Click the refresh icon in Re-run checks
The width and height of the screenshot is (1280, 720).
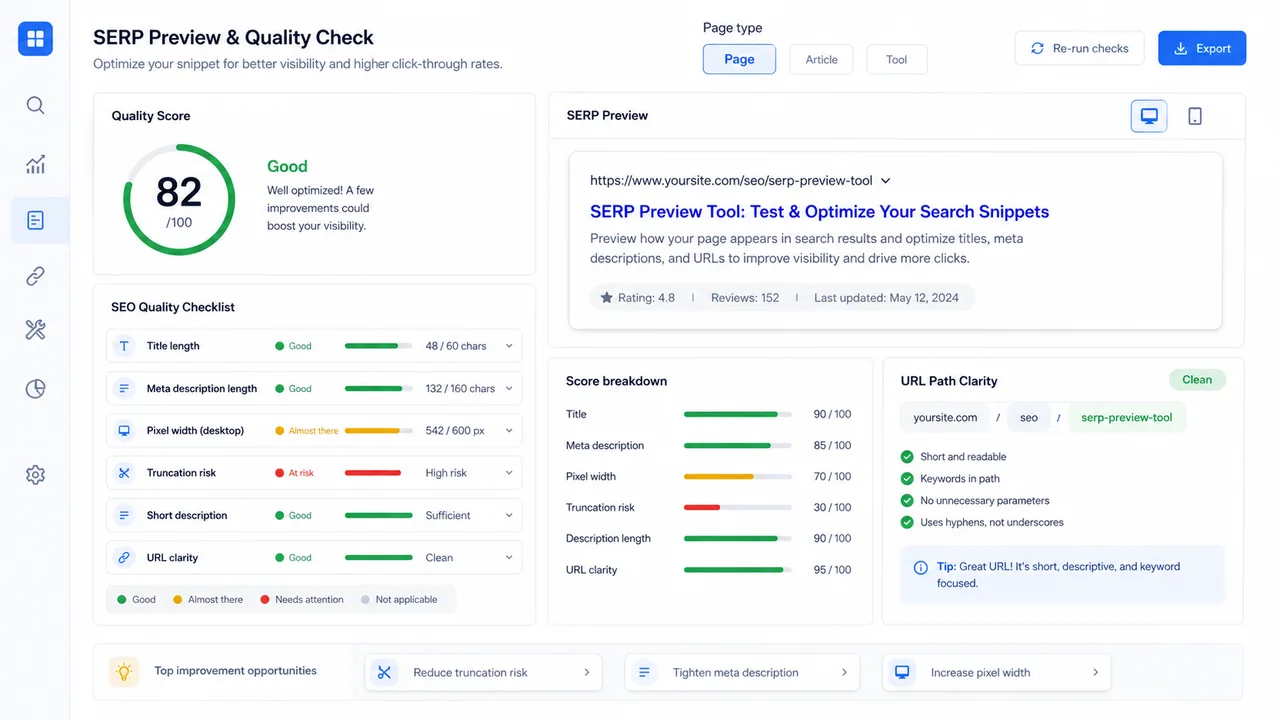tap(1037, 48)
